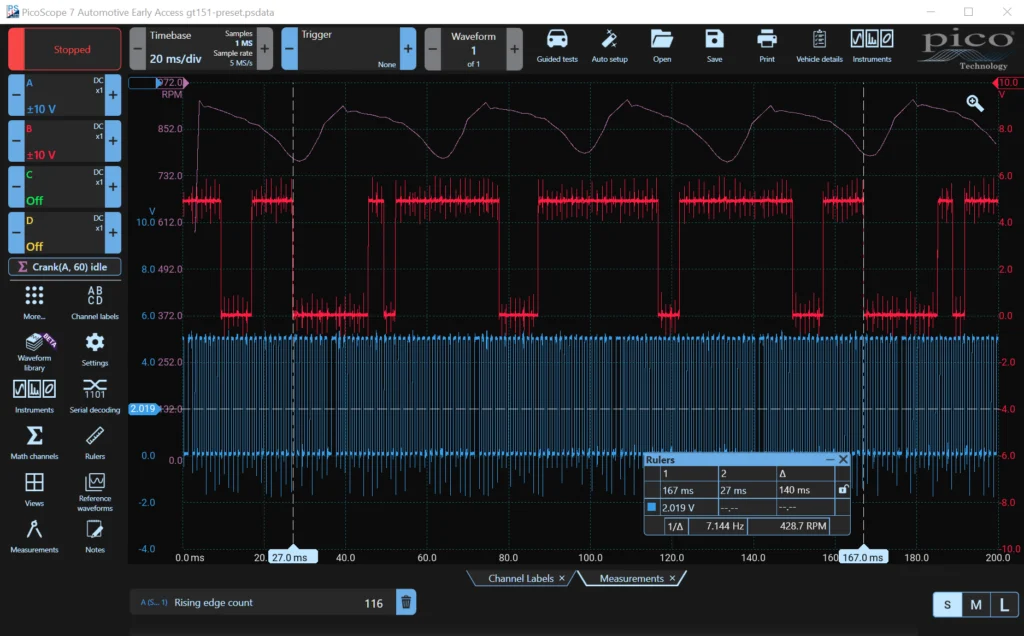Viewport: 1024px width, 636px height.
Task: Open Views grid icon
Action: (34, 490)
